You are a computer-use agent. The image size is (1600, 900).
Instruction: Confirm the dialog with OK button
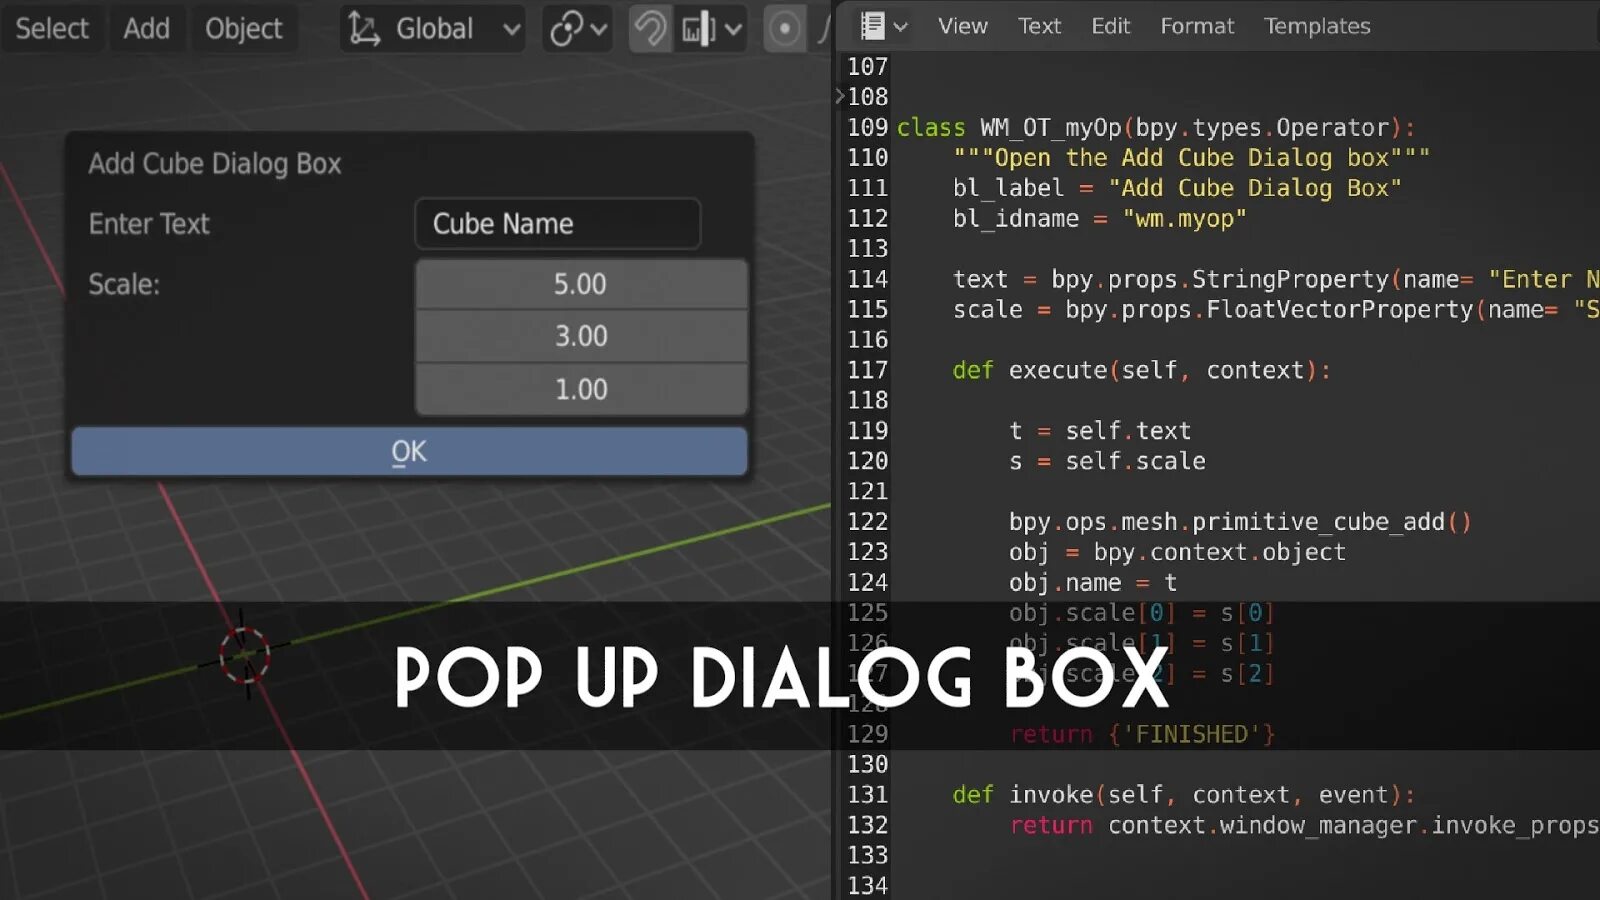[x=409, y=452]
